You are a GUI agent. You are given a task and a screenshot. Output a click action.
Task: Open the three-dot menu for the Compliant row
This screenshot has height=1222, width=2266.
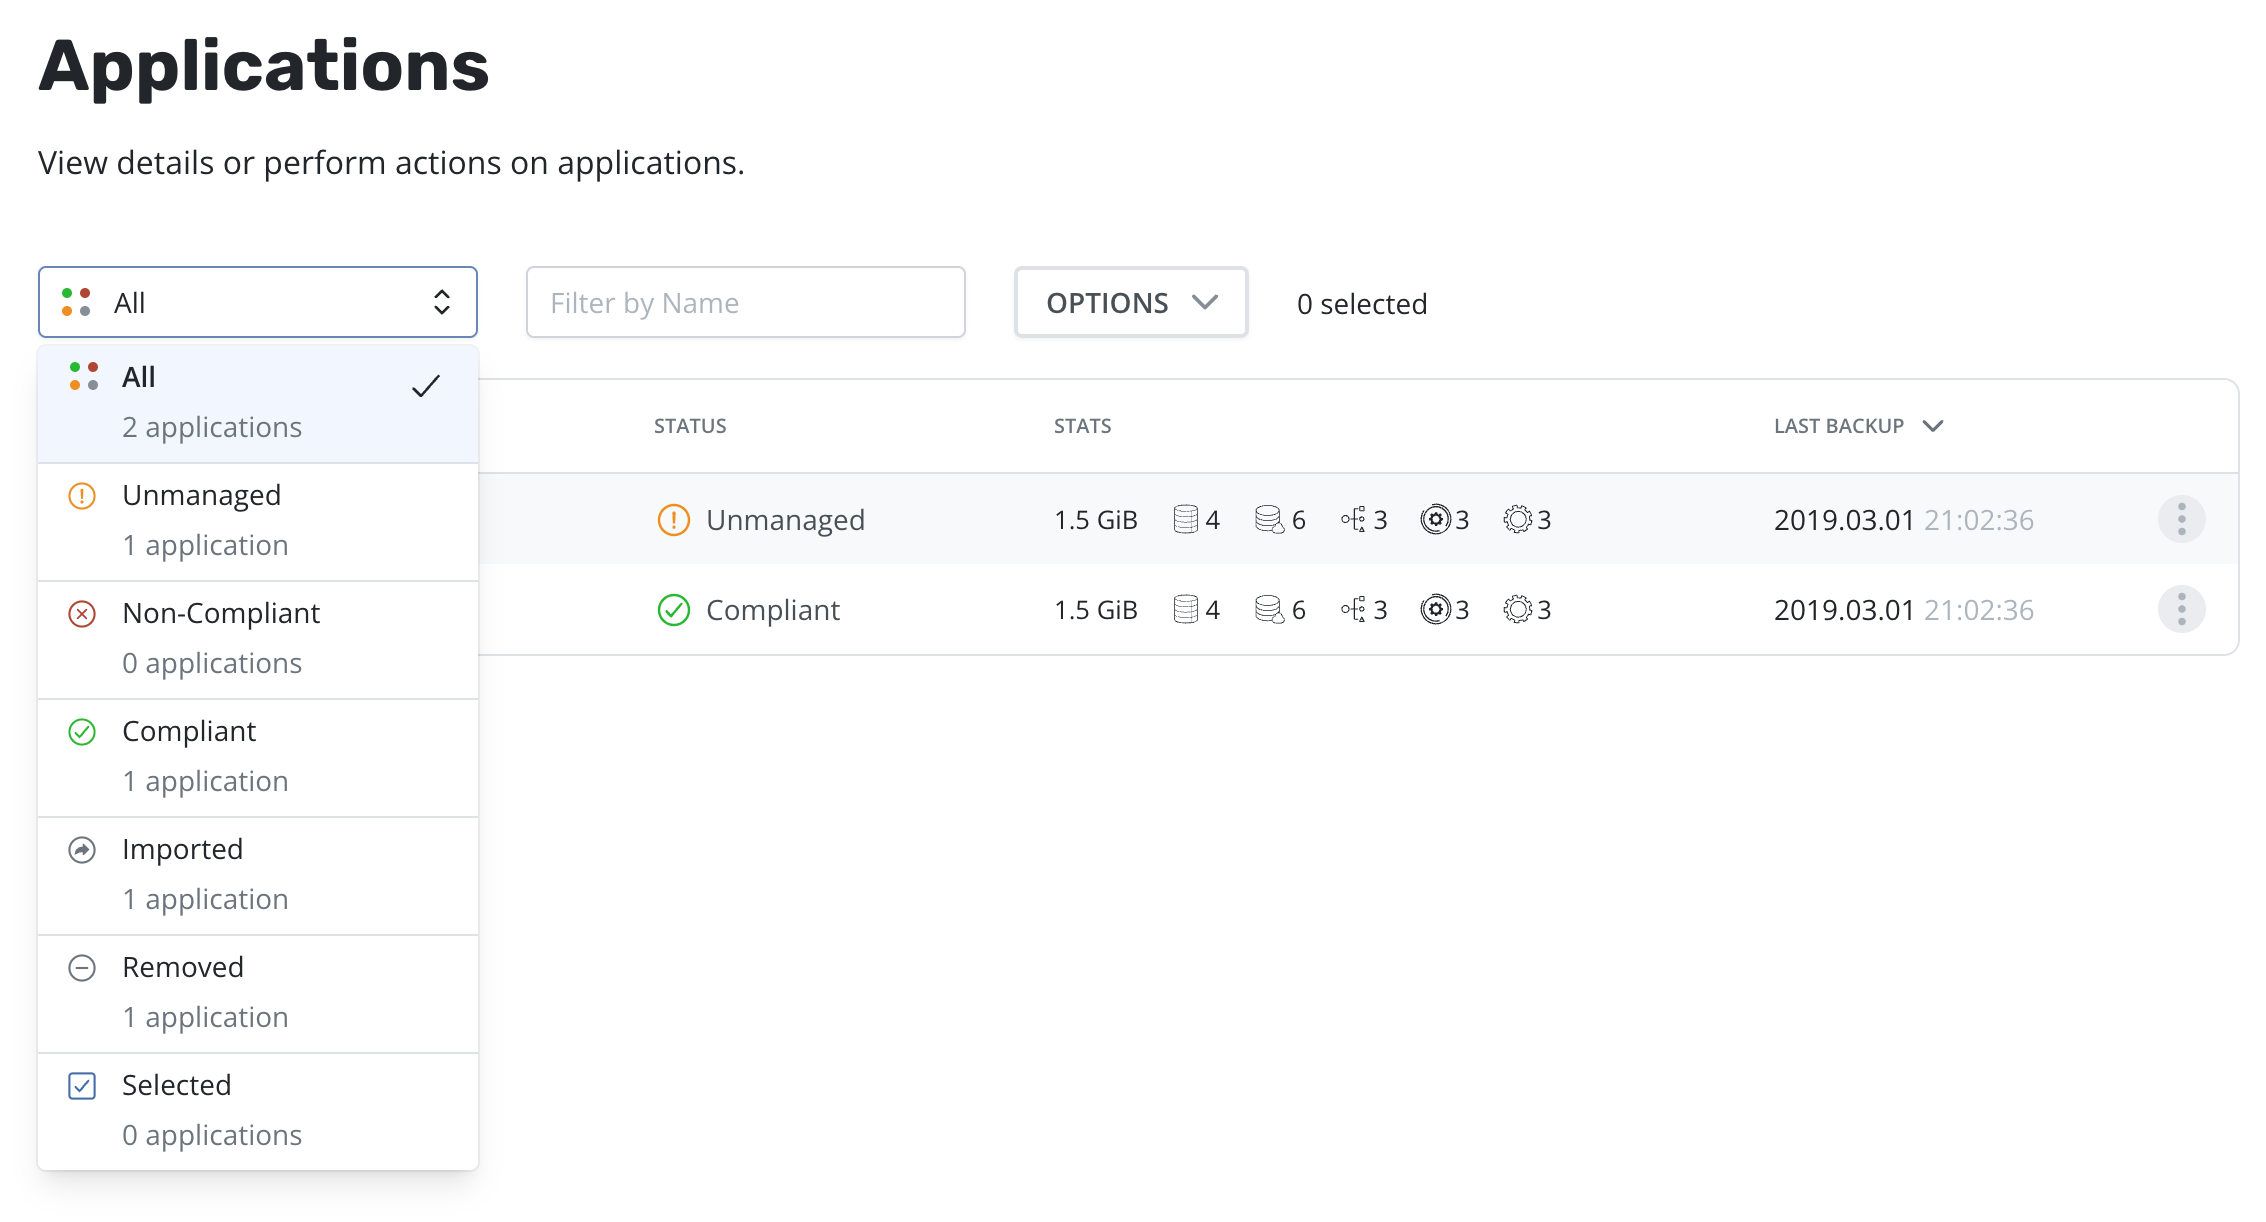pos(2182,609)
